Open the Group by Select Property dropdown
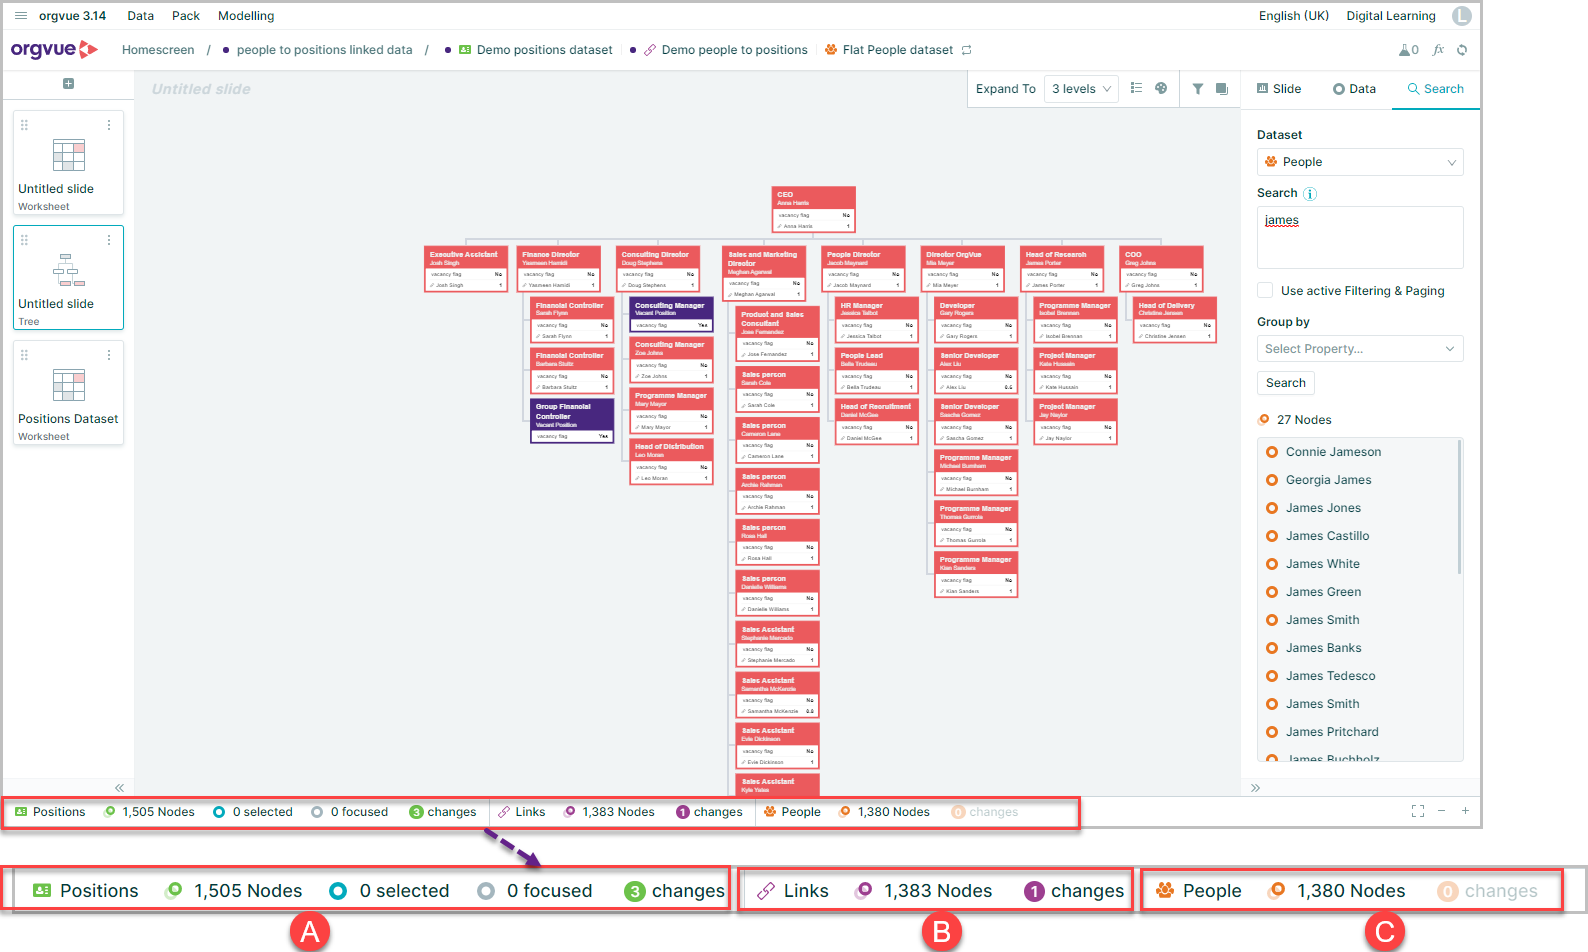 [1360, 349]
